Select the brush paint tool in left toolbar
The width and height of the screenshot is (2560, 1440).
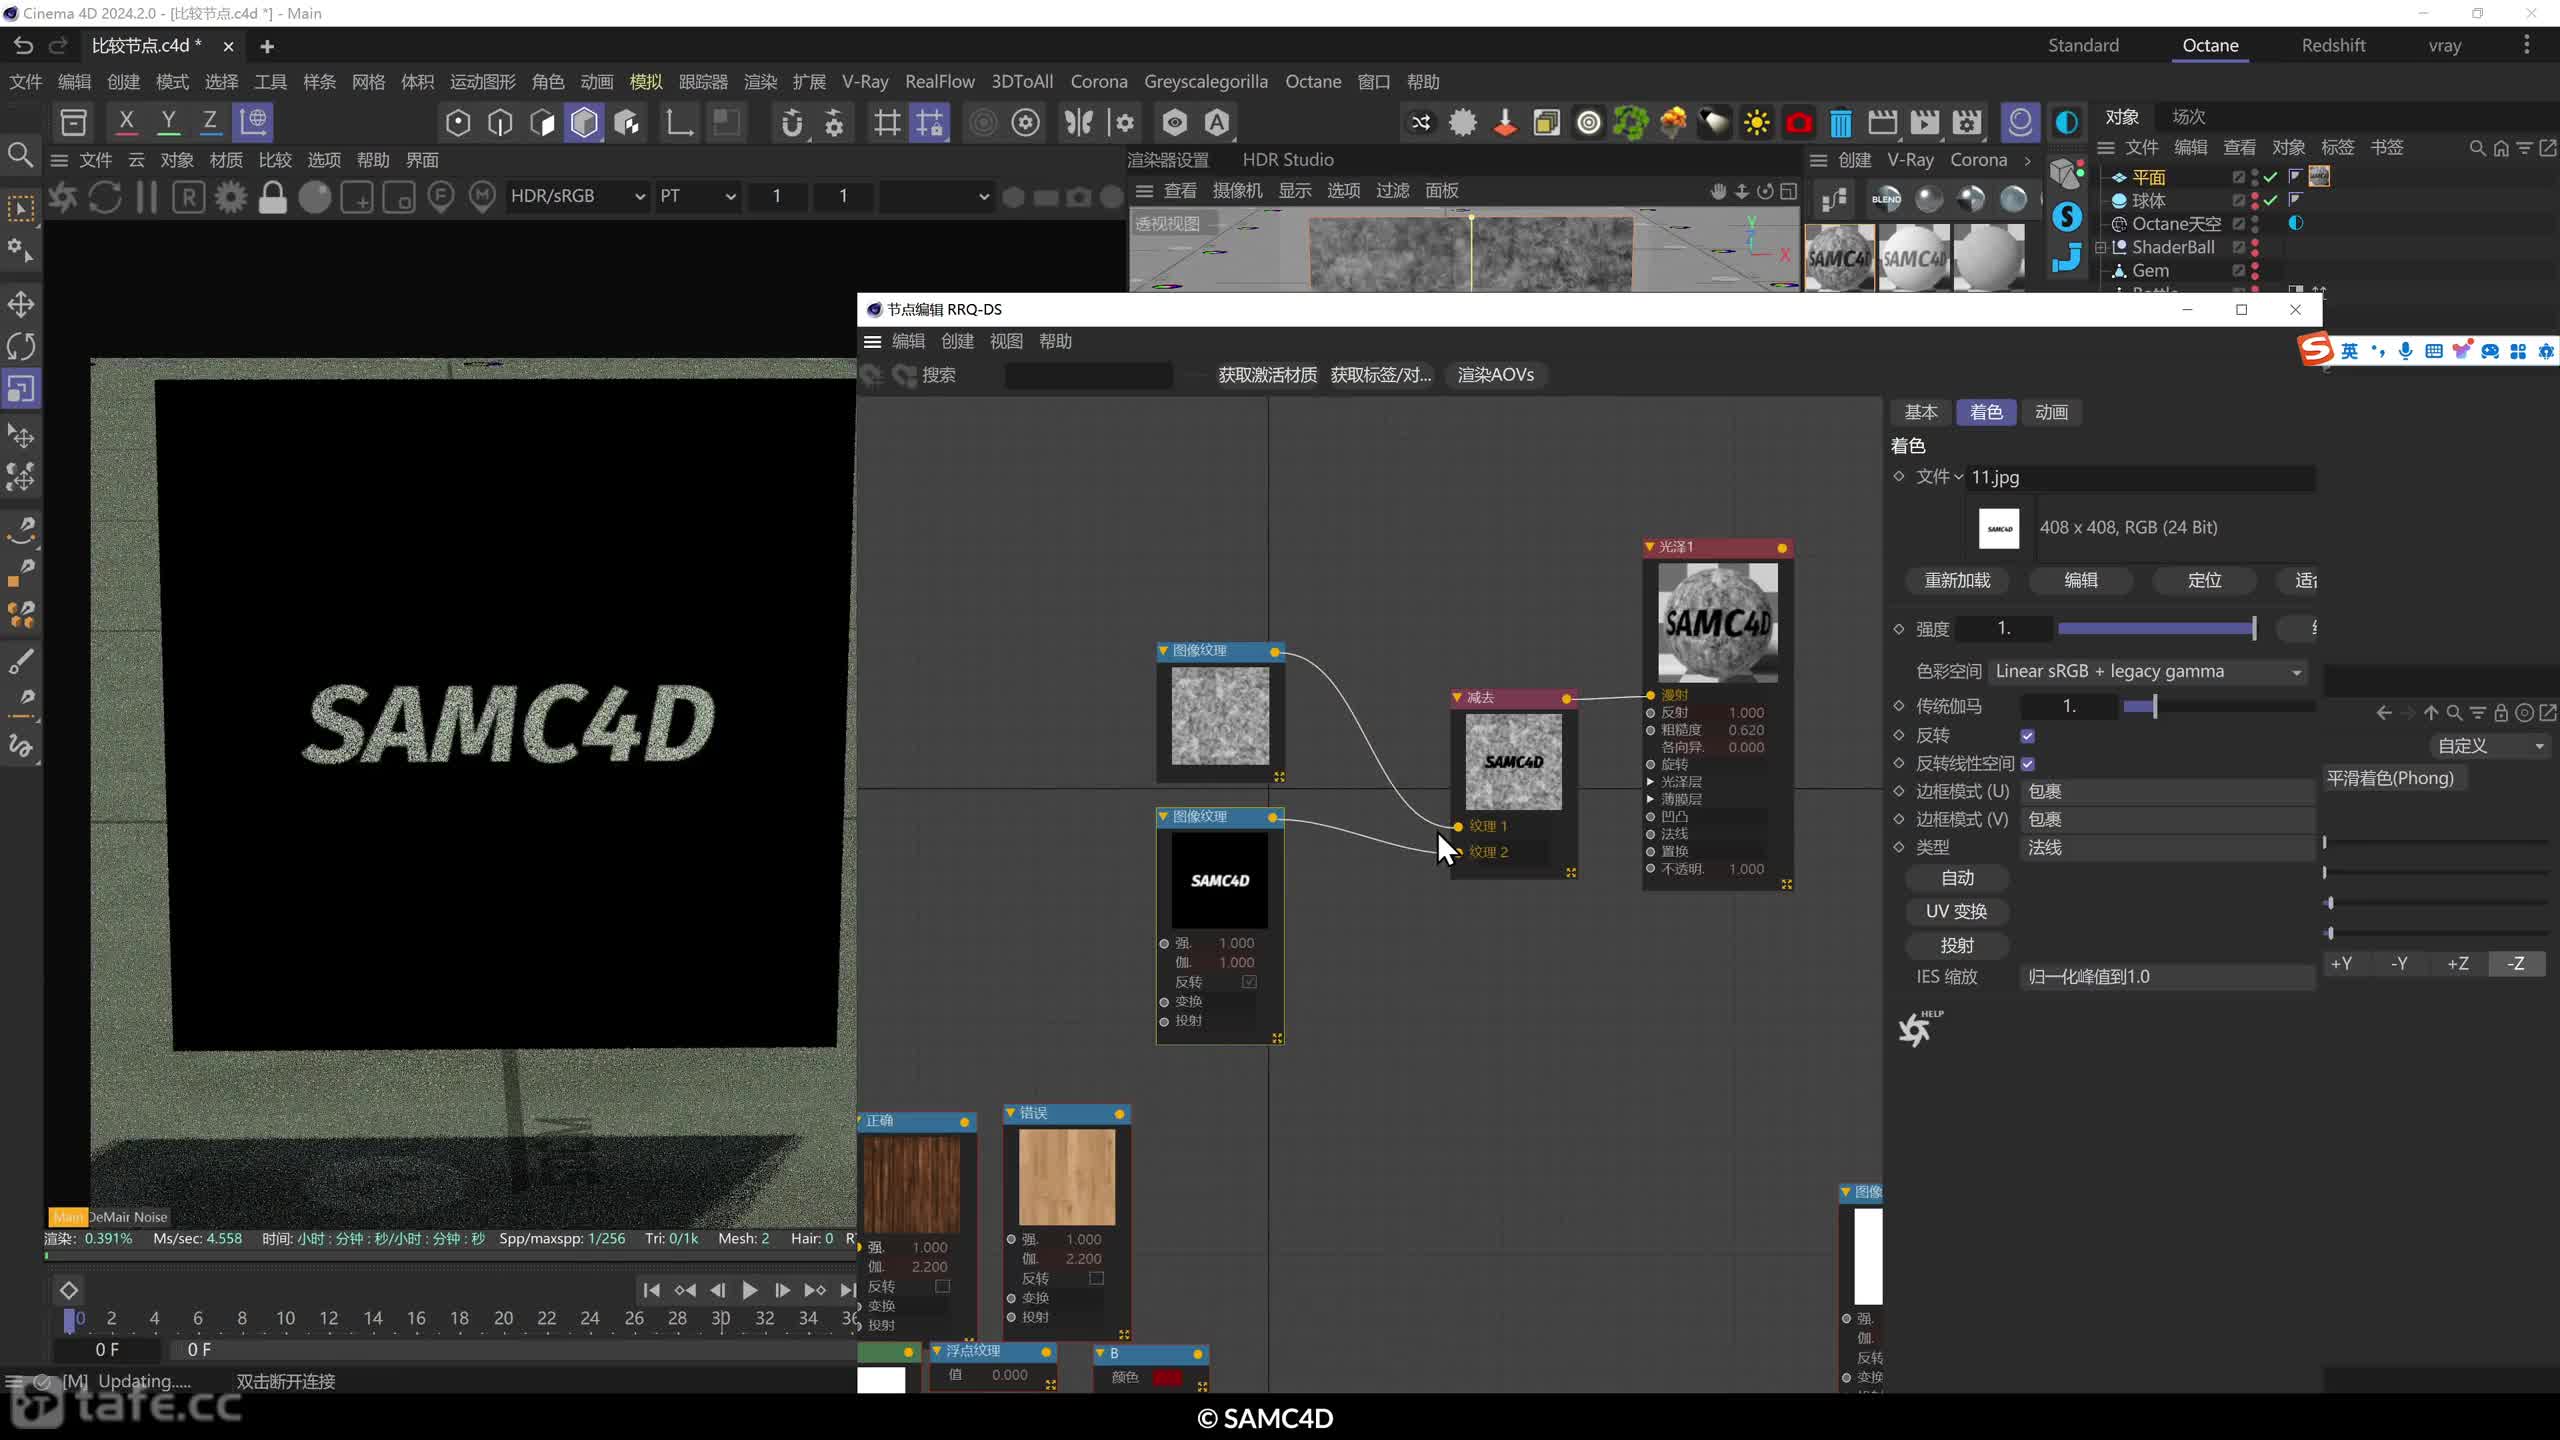click(21, 661)
